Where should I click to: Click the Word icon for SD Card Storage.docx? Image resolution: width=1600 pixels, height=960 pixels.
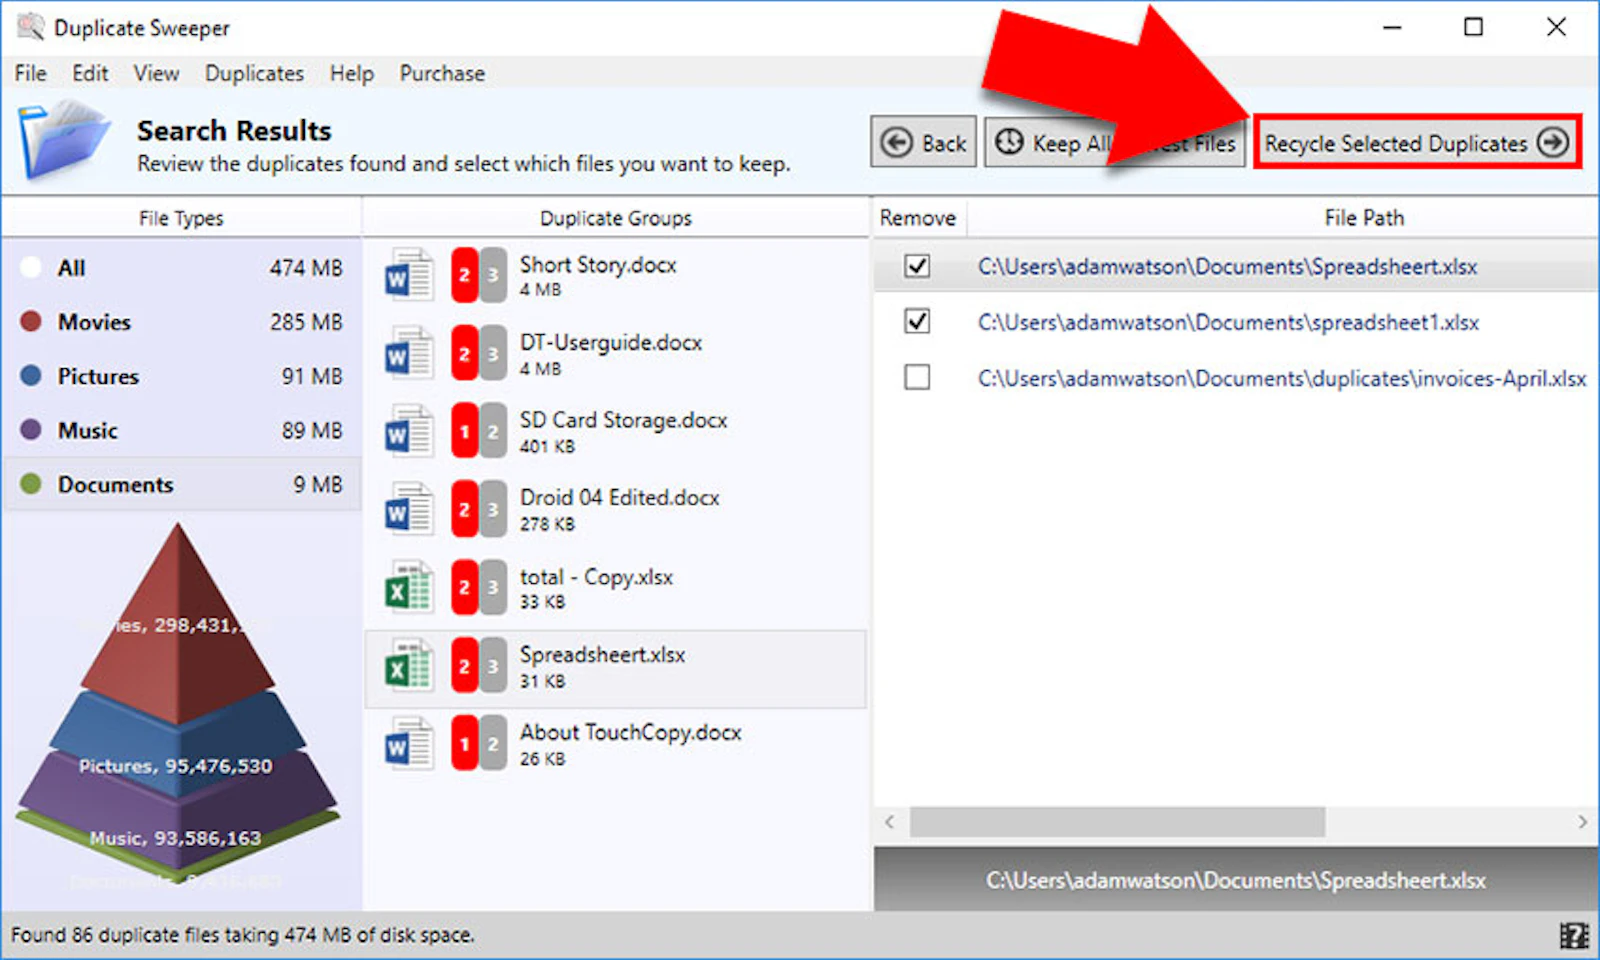pyautogui.click(x=409, y=430)
